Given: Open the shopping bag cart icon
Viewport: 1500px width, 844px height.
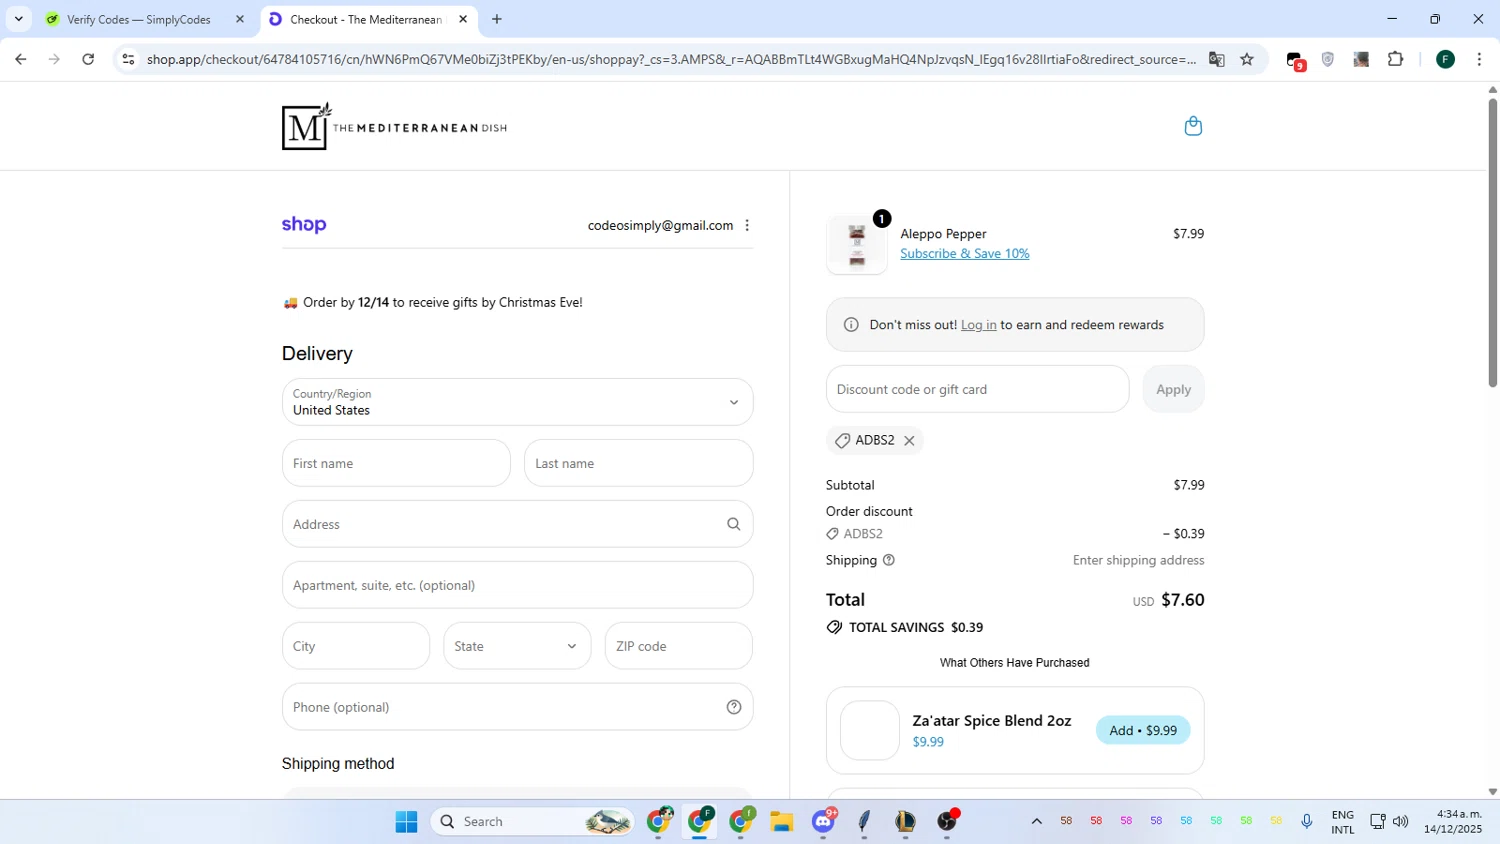Looking at the screenshot, I should click(1193, 126).
